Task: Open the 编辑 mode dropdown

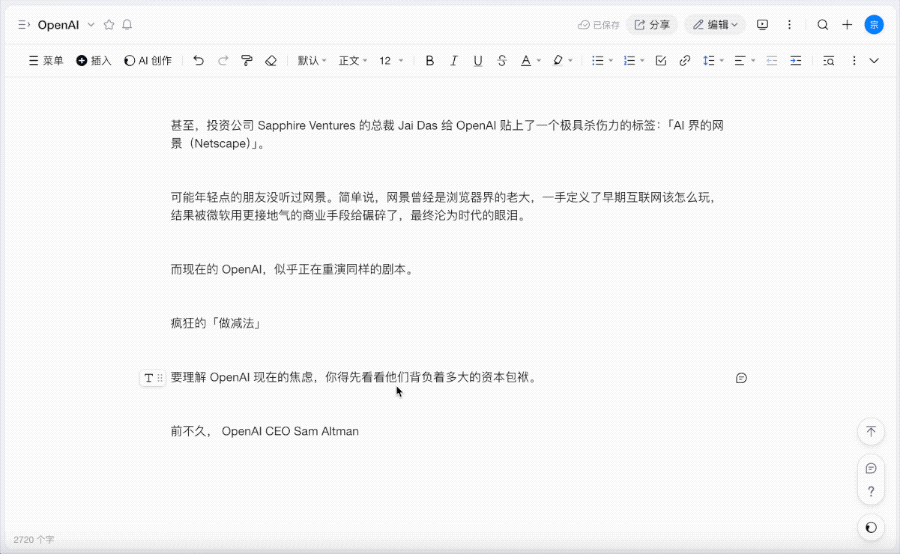Action: (715, 25)
